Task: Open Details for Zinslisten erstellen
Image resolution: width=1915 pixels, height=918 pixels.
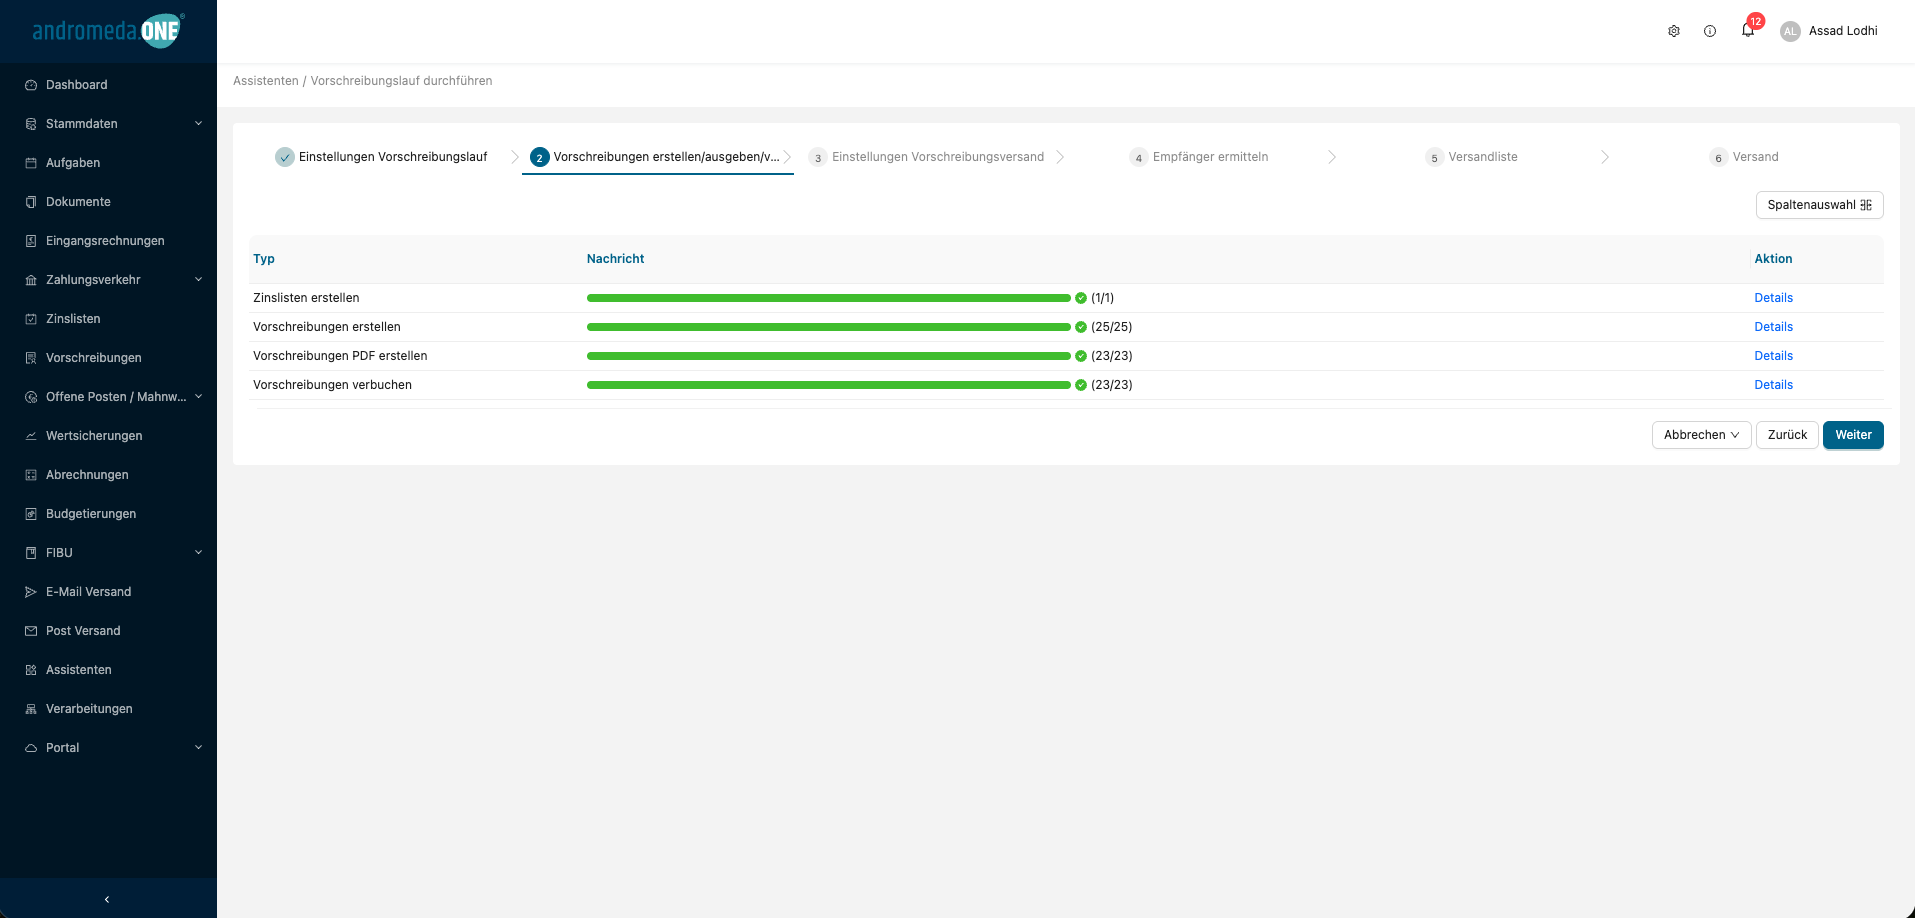Action: tap(1773, 298)
